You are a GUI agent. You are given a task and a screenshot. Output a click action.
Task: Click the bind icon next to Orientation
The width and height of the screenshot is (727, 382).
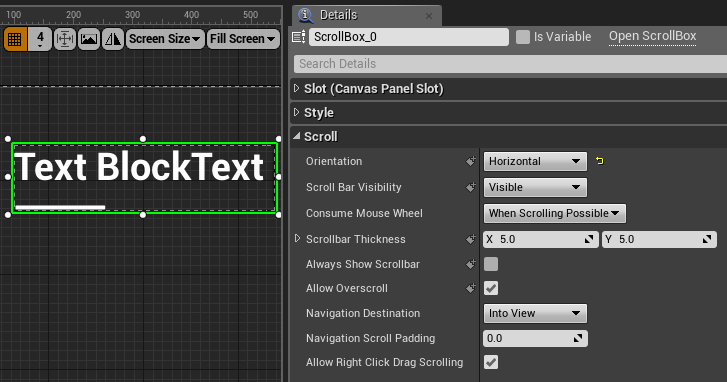tap(471, 161)
